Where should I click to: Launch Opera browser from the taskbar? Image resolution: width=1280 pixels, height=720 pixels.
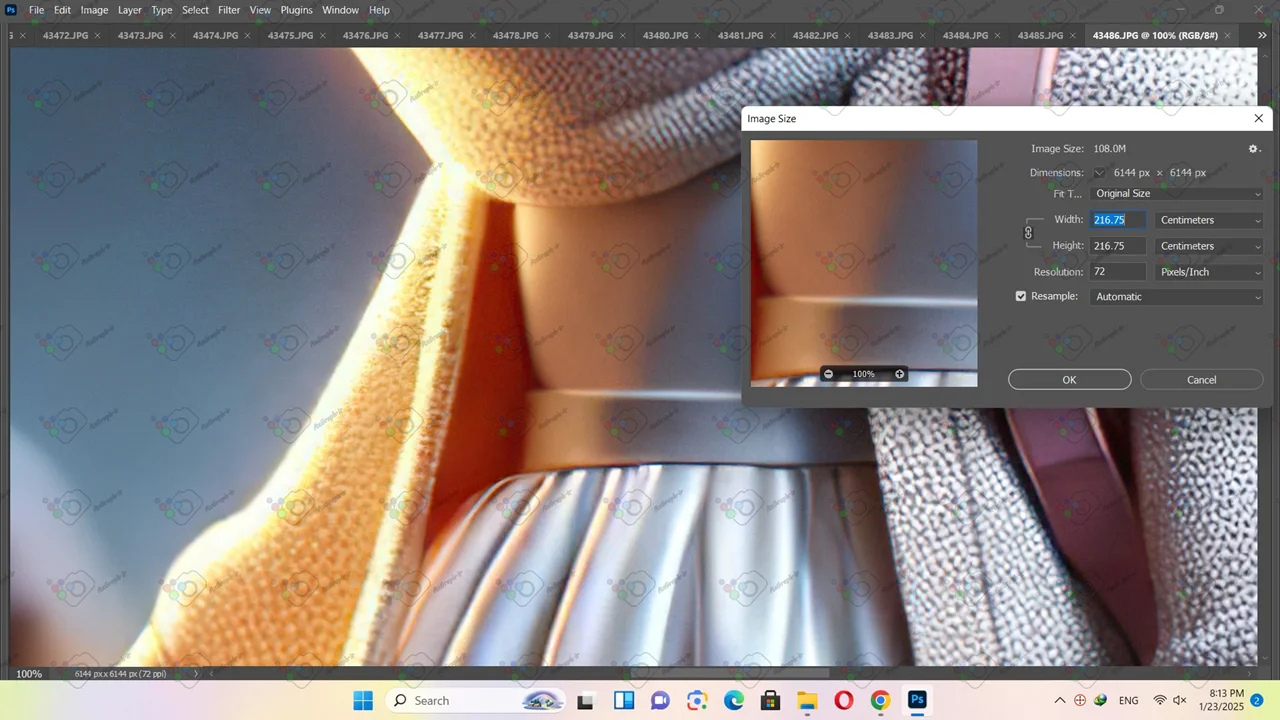coord(843,700)
